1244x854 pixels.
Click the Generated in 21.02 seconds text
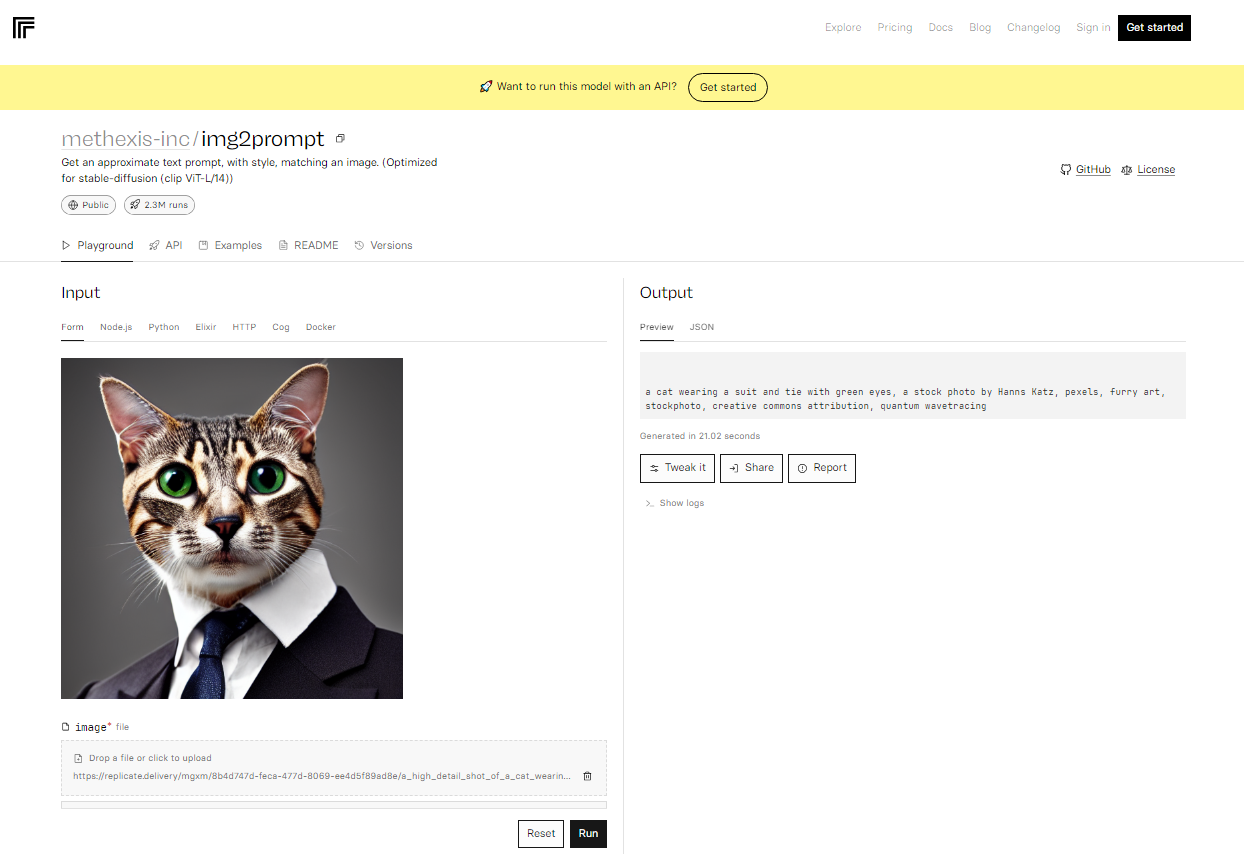pyautogui.click(x=700, y=436)
